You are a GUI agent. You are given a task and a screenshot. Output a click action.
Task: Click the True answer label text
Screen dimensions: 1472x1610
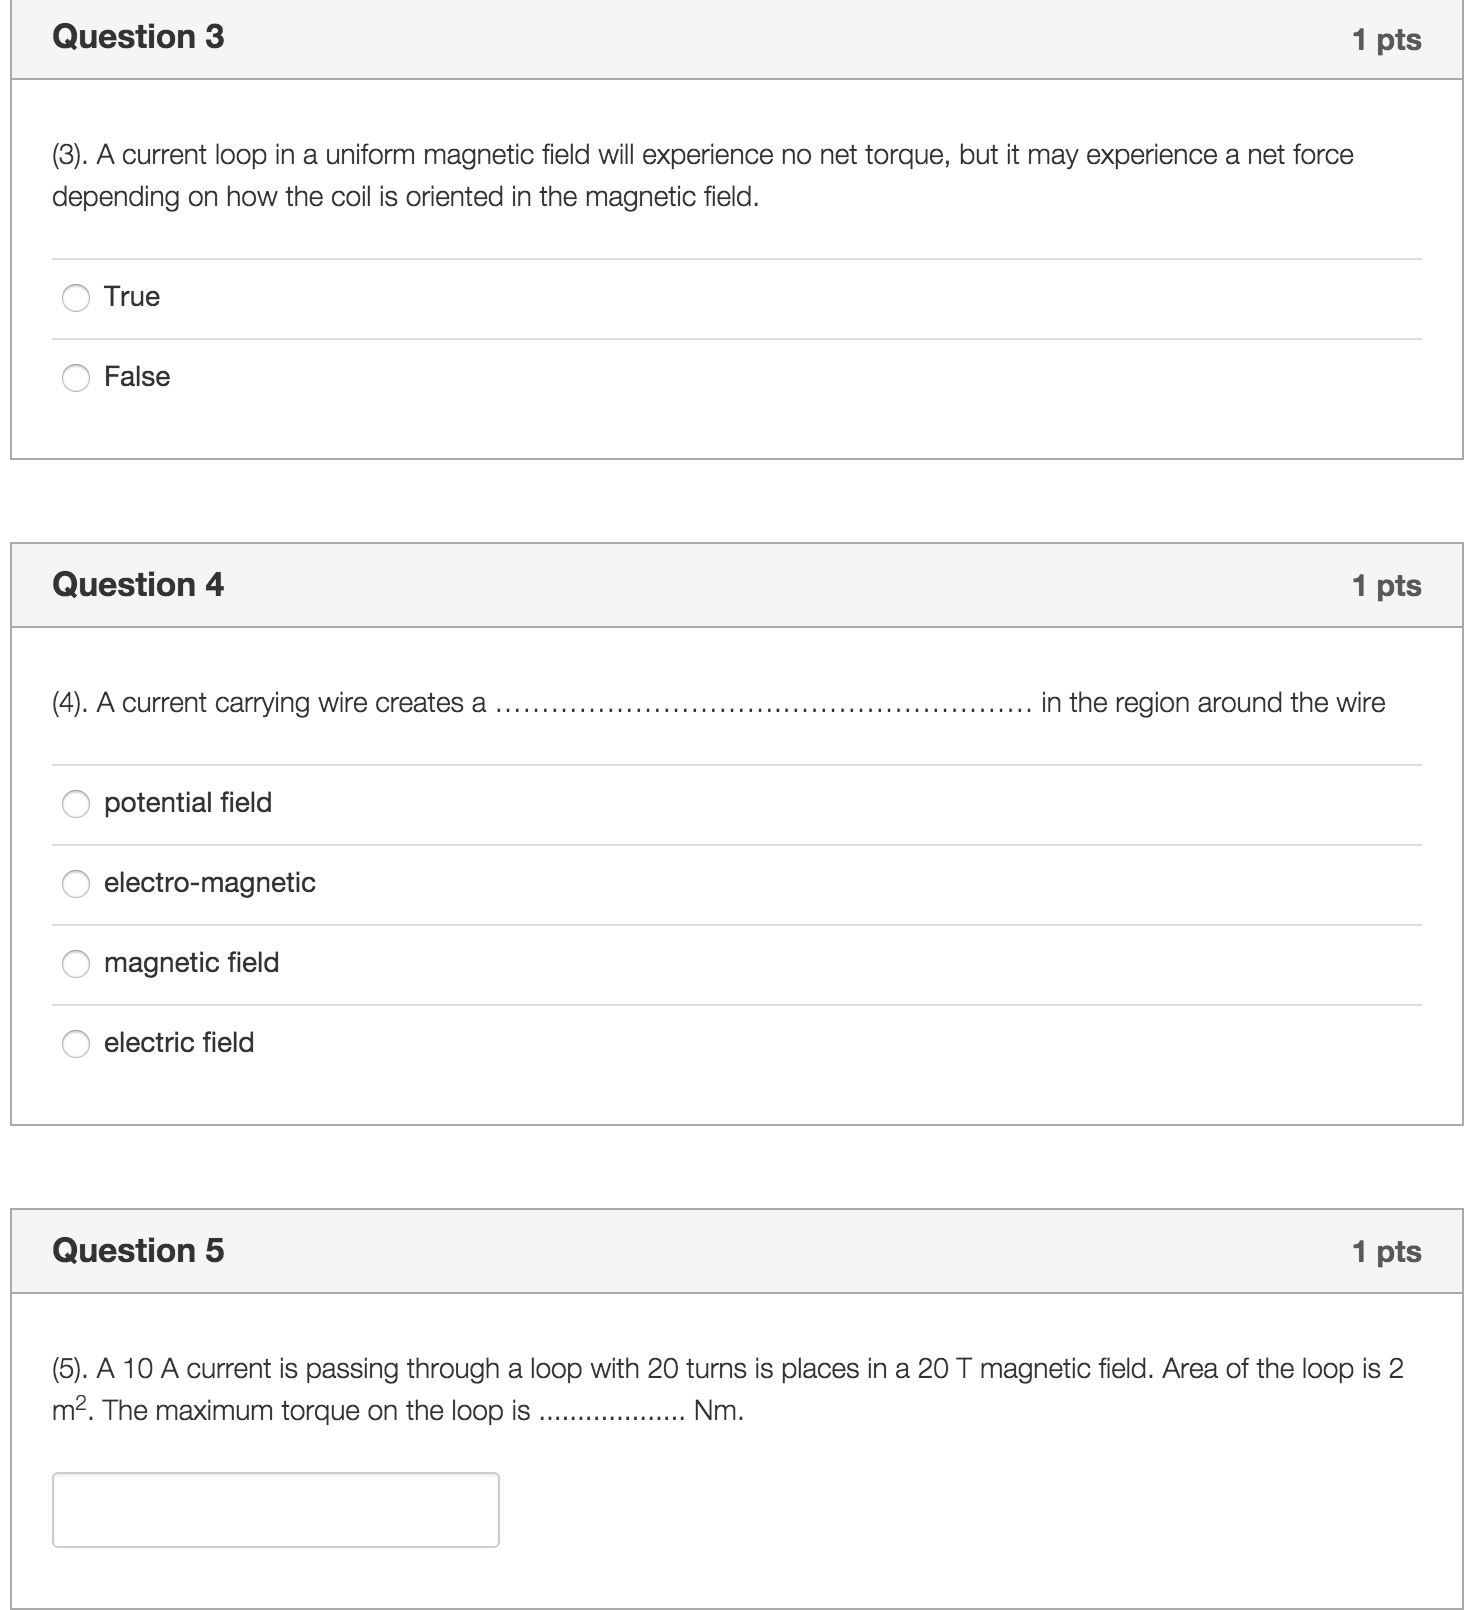(x=132, y=296)
